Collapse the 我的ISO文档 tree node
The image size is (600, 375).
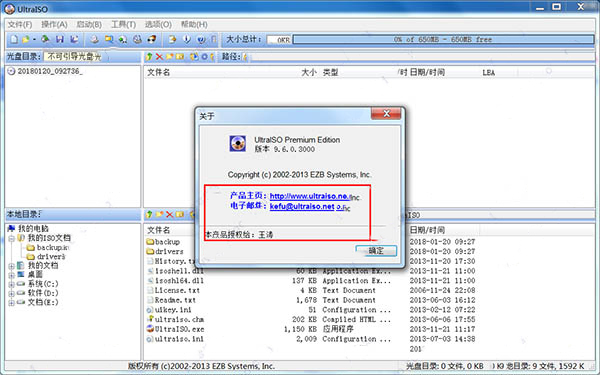coord(11,238)
